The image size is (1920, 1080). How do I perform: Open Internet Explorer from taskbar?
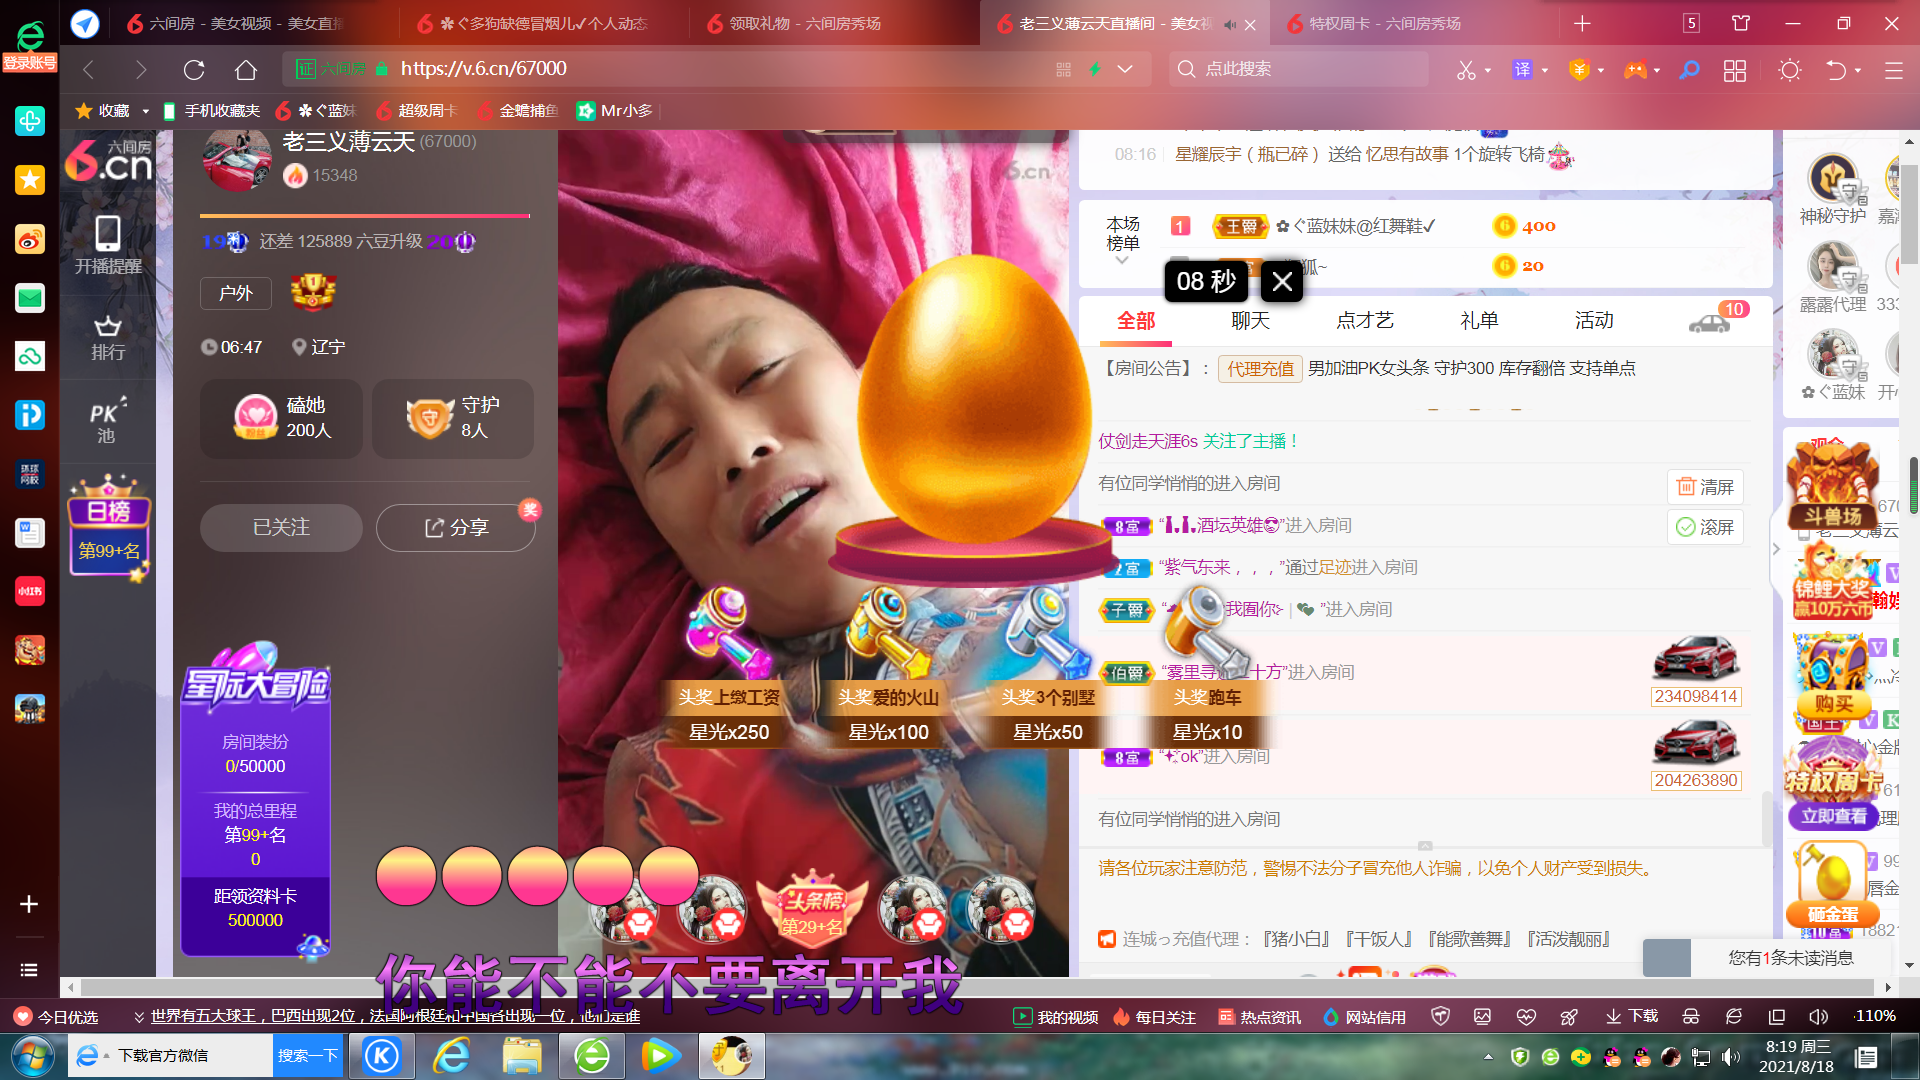(451, 1056)
